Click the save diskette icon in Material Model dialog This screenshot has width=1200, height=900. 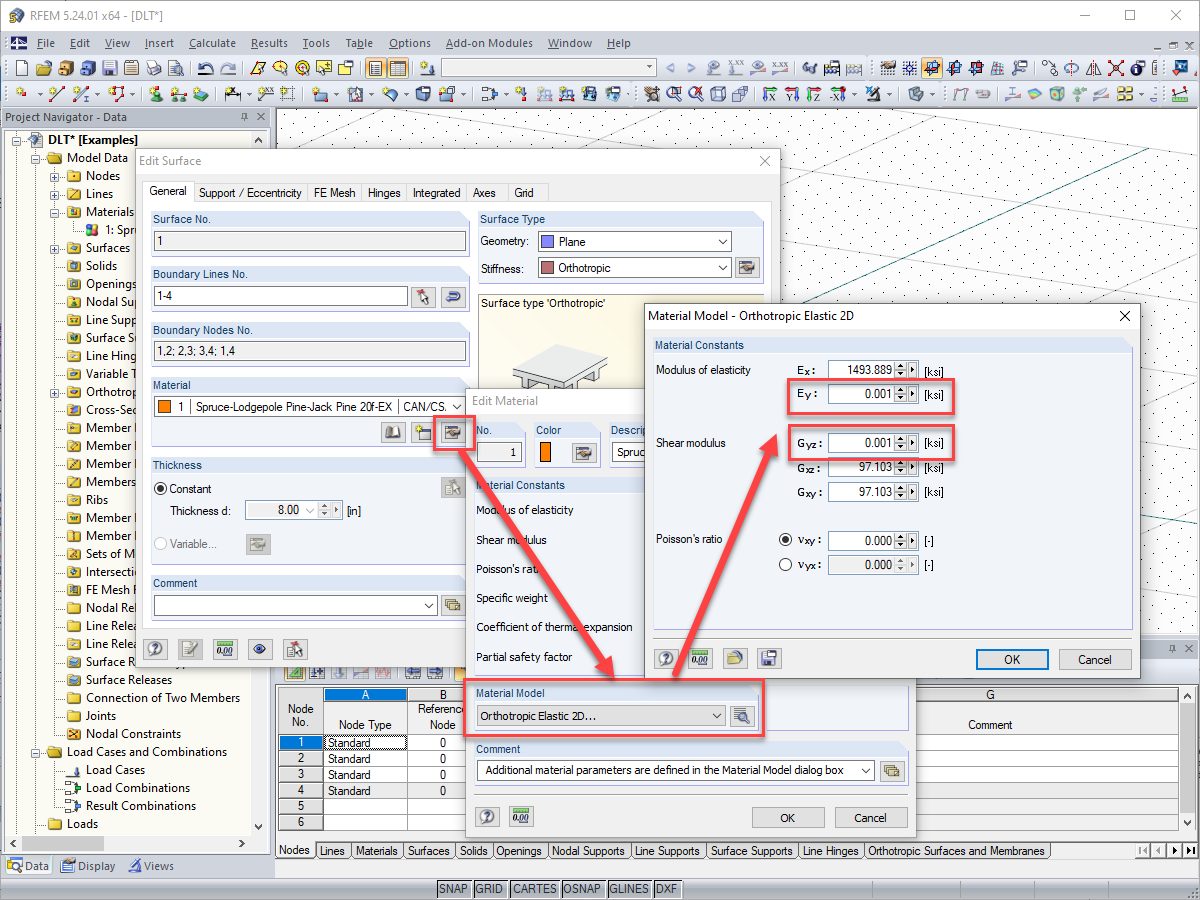click(769, 658)
